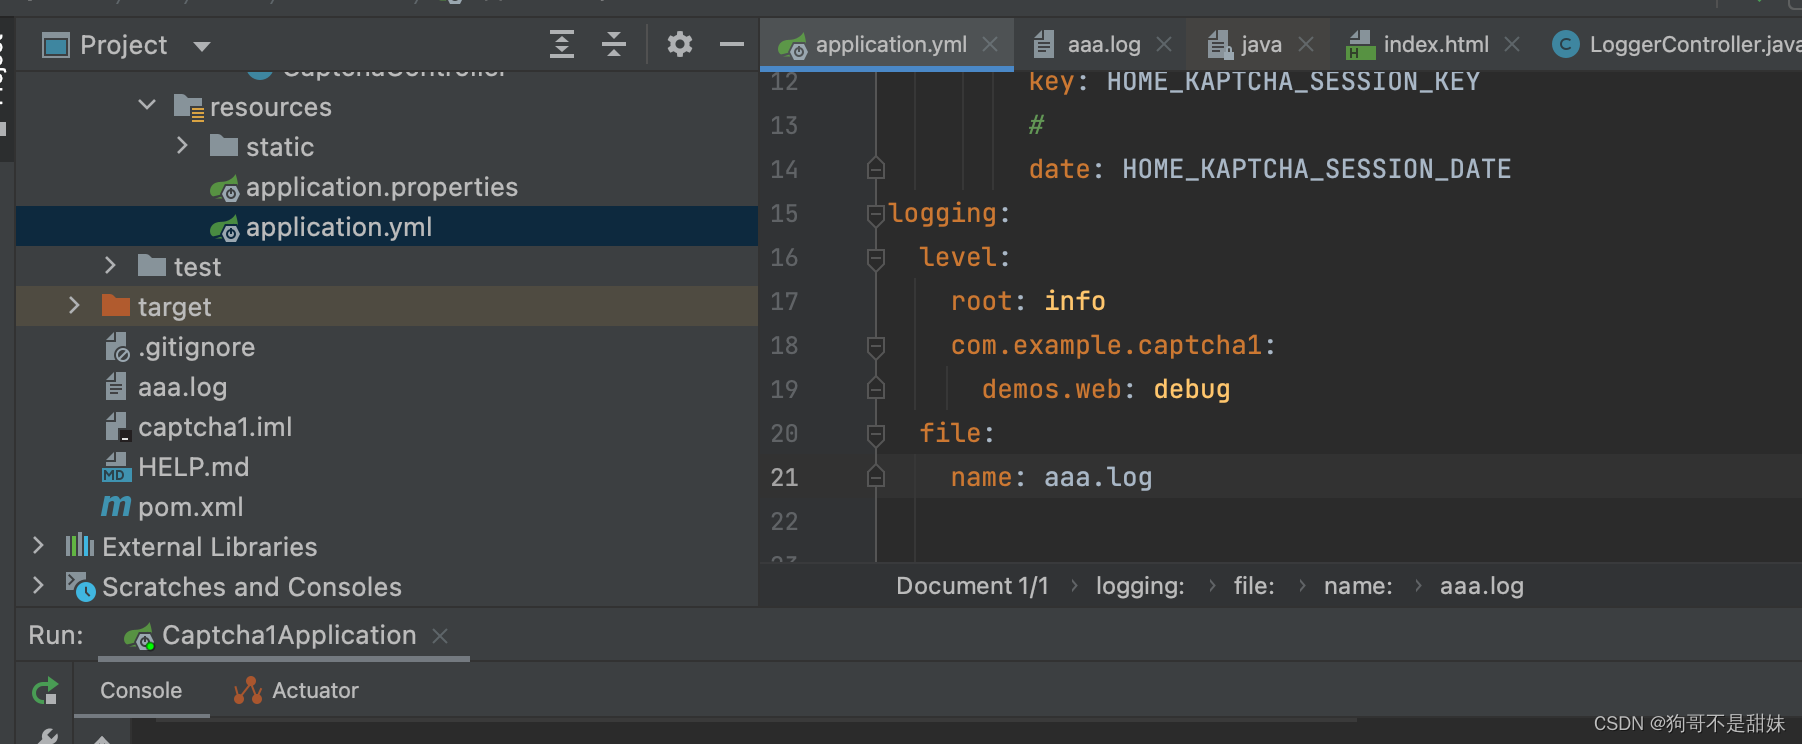Close the application.yml tab
Viewport: 1802px width, 744px height.
pos(990,44)
